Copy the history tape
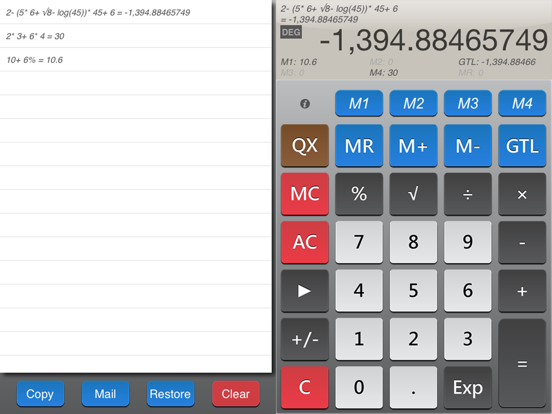Image resolution: width=552 pixels, height=414 pixels. click(x=40, y=394)
